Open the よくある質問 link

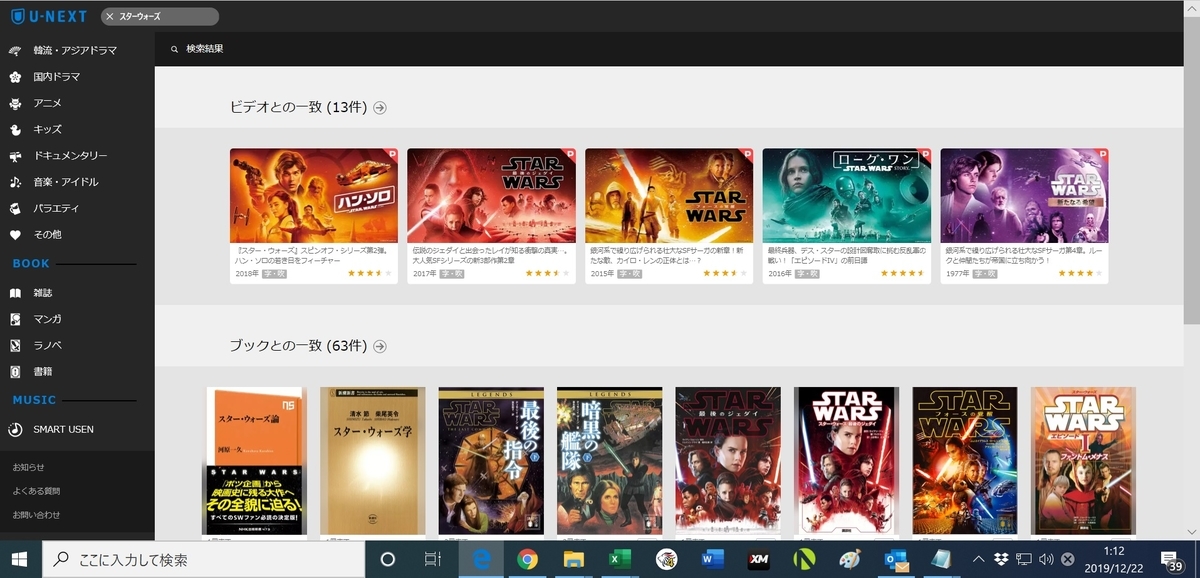tap(36, 491)
